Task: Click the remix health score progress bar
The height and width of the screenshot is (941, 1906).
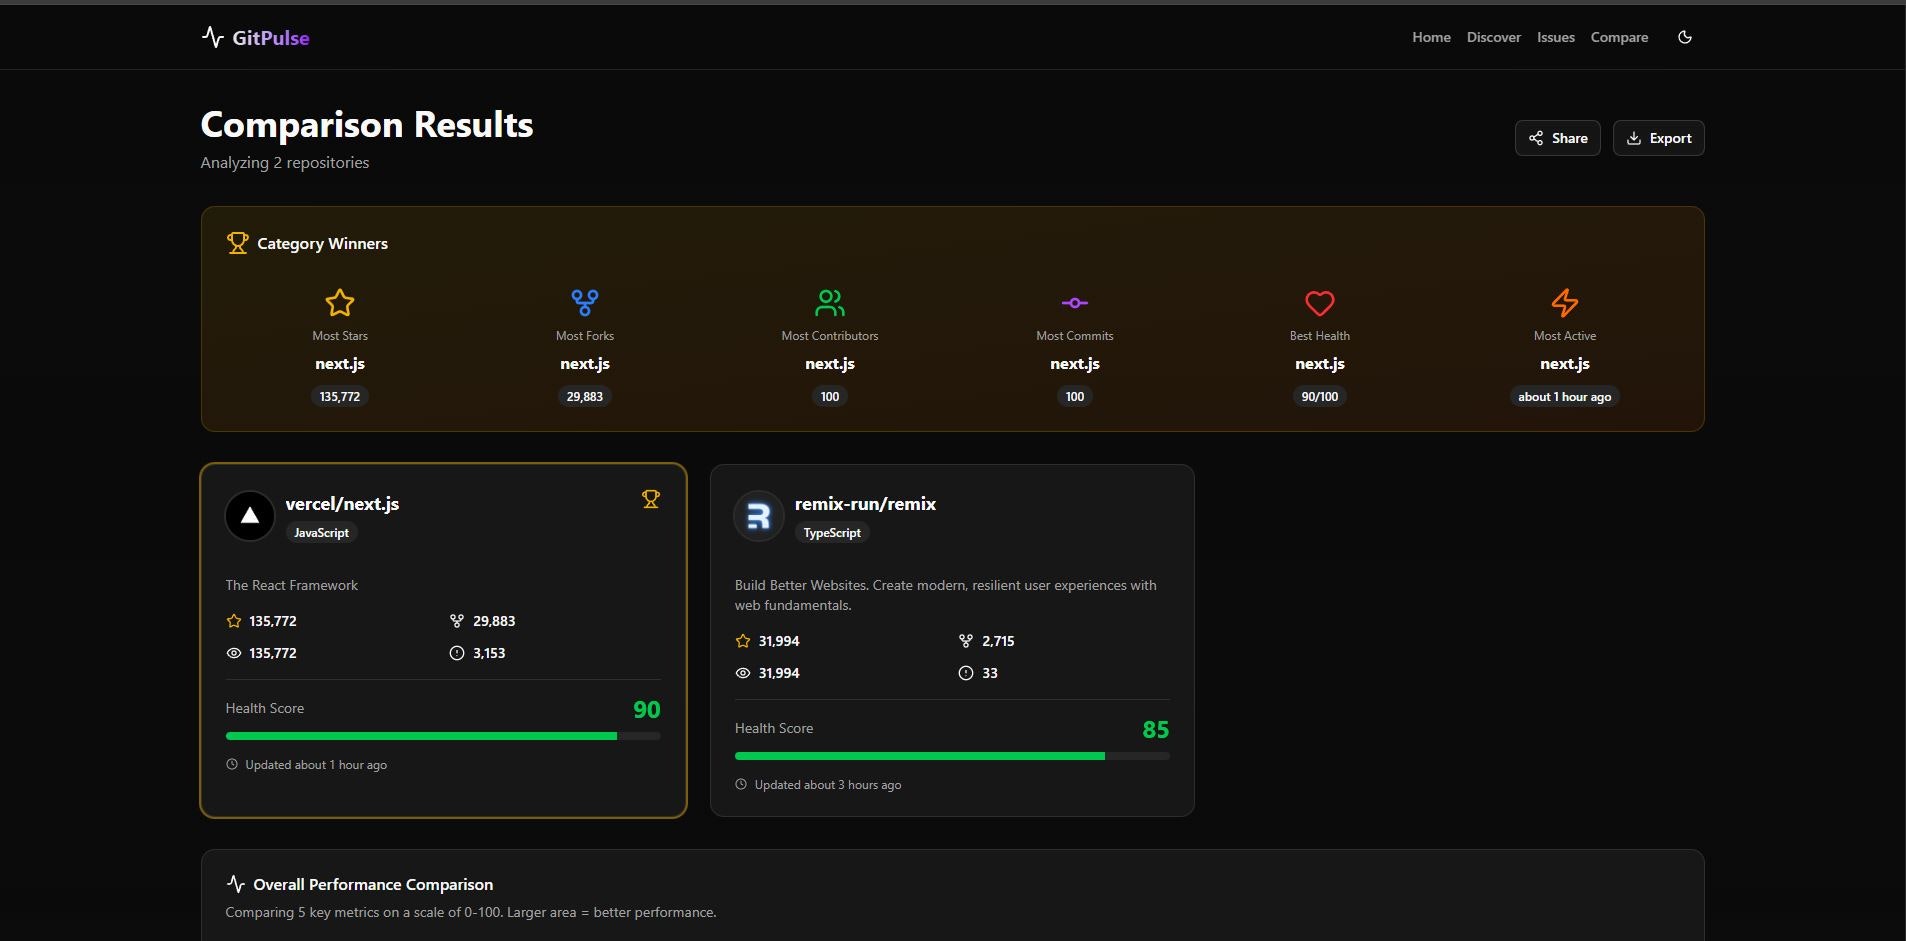Action: point(952,756)
